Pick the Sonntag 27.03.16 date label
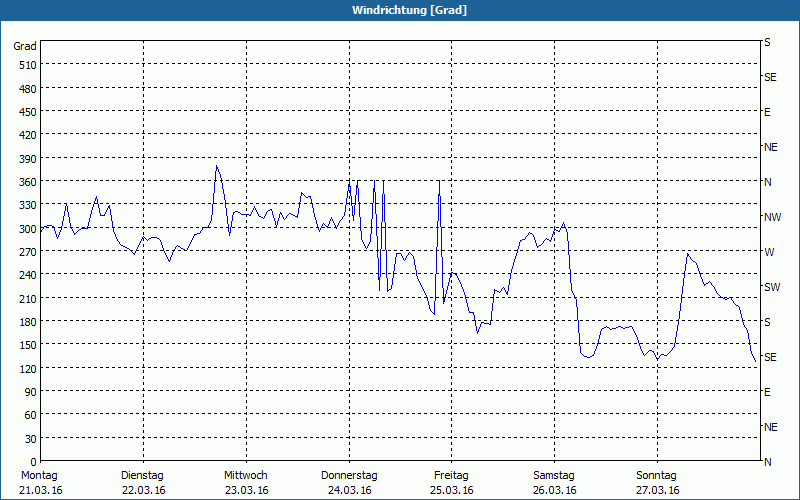This screenshot has height=500, width=800. [657, 482]
